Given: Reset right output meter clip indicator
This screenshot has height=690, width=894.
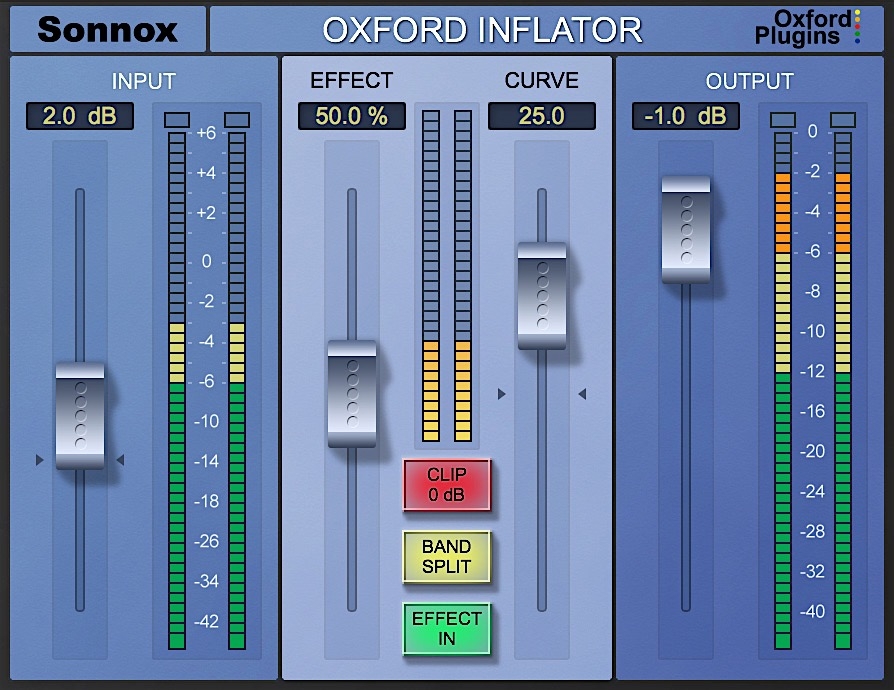Looking at the screenshot, I should click(843, 120).
